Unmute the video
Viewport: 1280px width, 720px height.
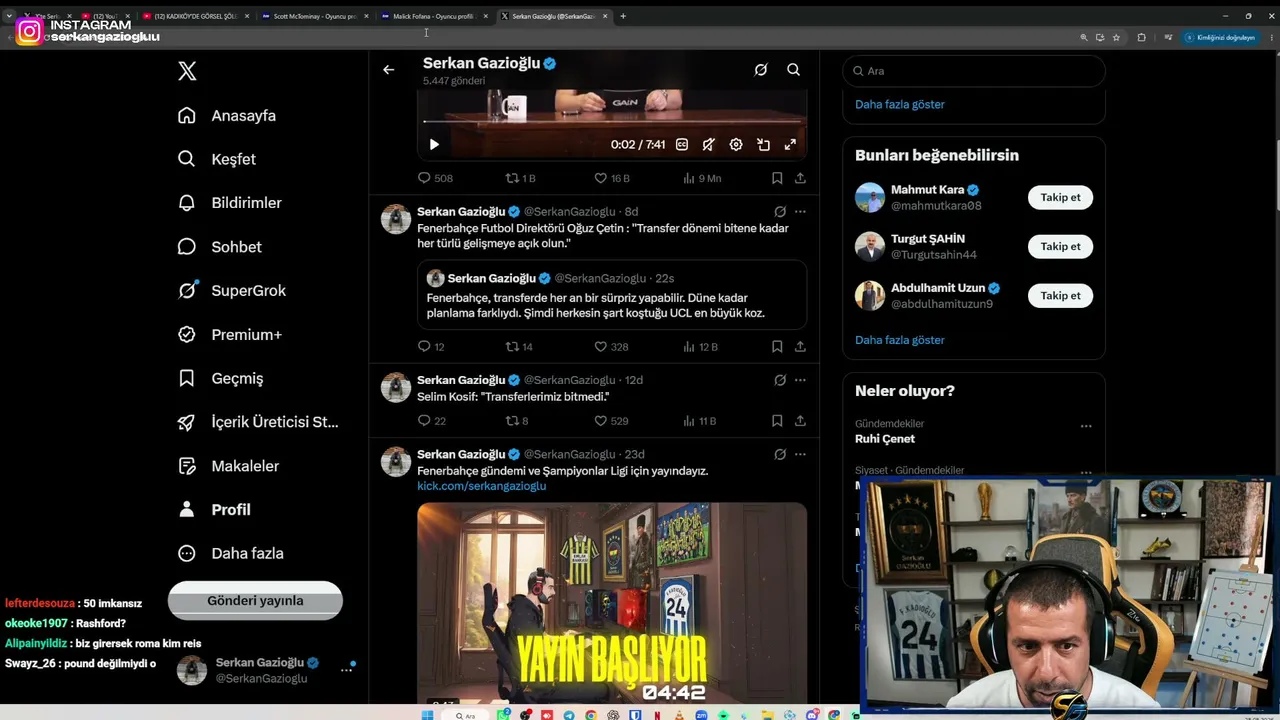pos(708,145)
